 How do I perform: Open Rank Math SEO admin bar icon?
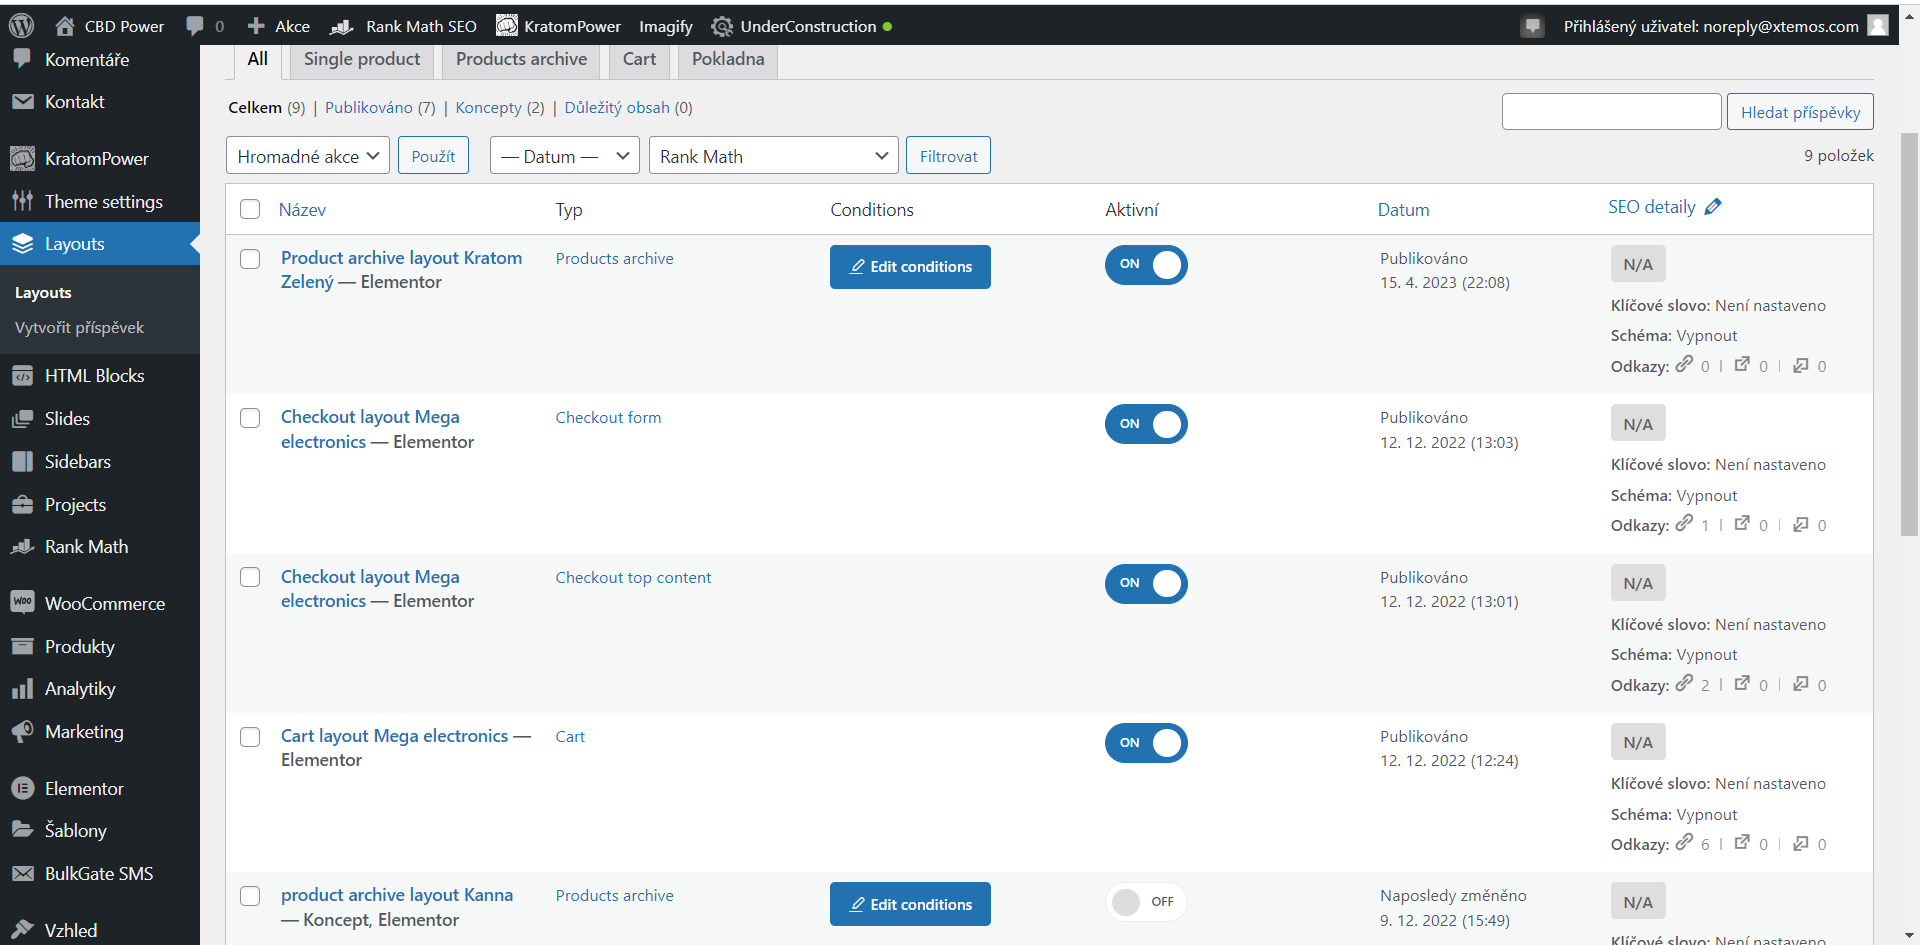coord(342,26)
